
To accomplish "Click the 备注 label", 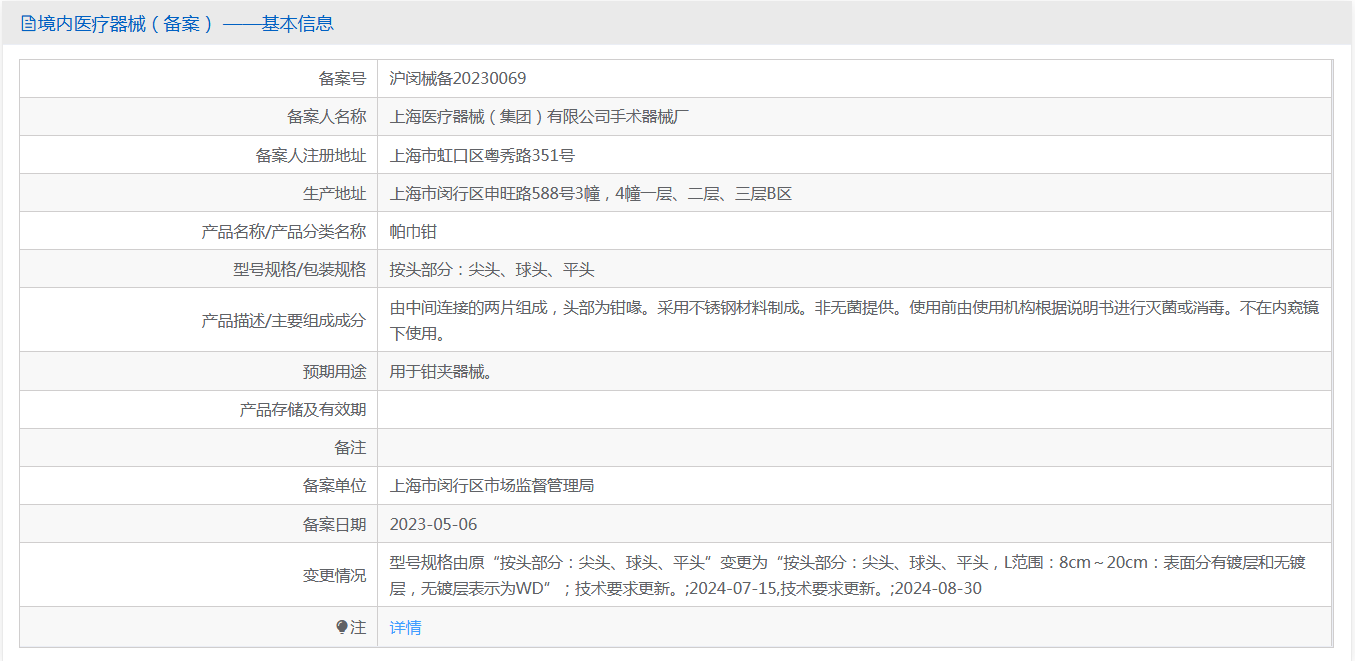I will pyautogui.click(x=350, y=448).
